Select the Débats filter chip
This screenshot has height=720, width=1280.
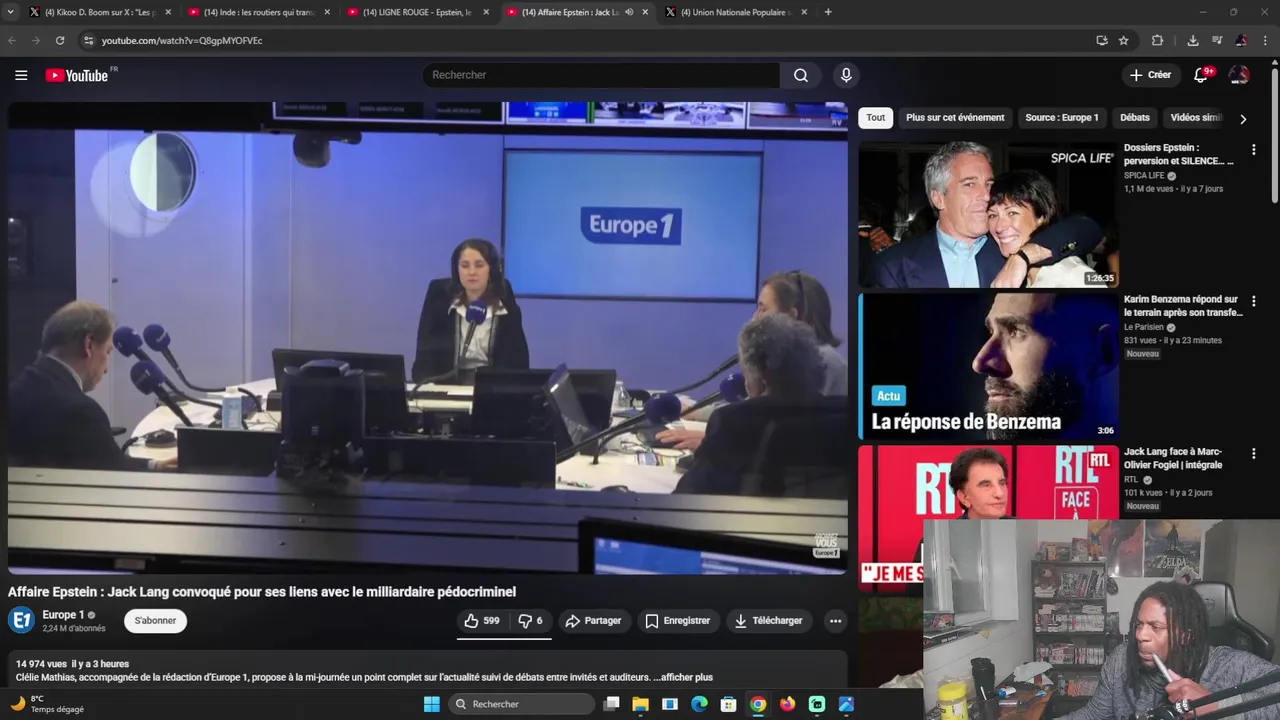[1134, 117]
